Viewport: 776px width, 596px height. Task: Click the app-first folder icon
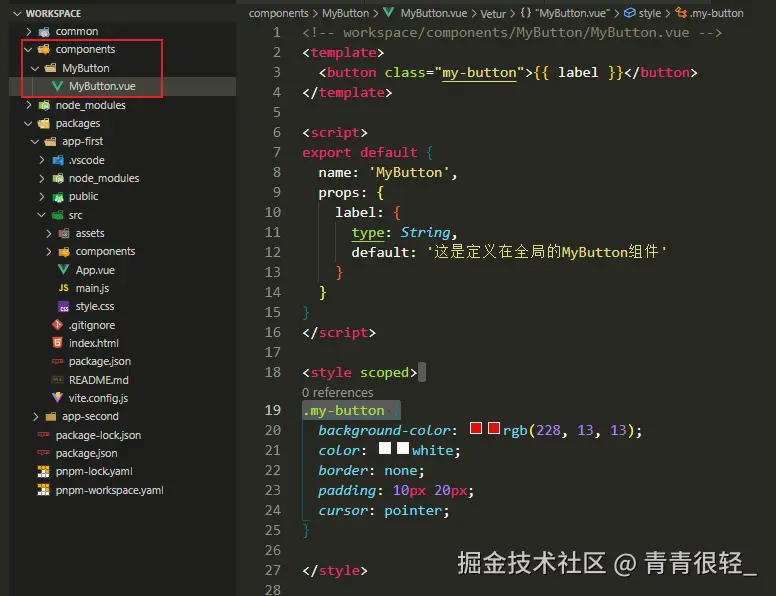[x=50, y=142]
